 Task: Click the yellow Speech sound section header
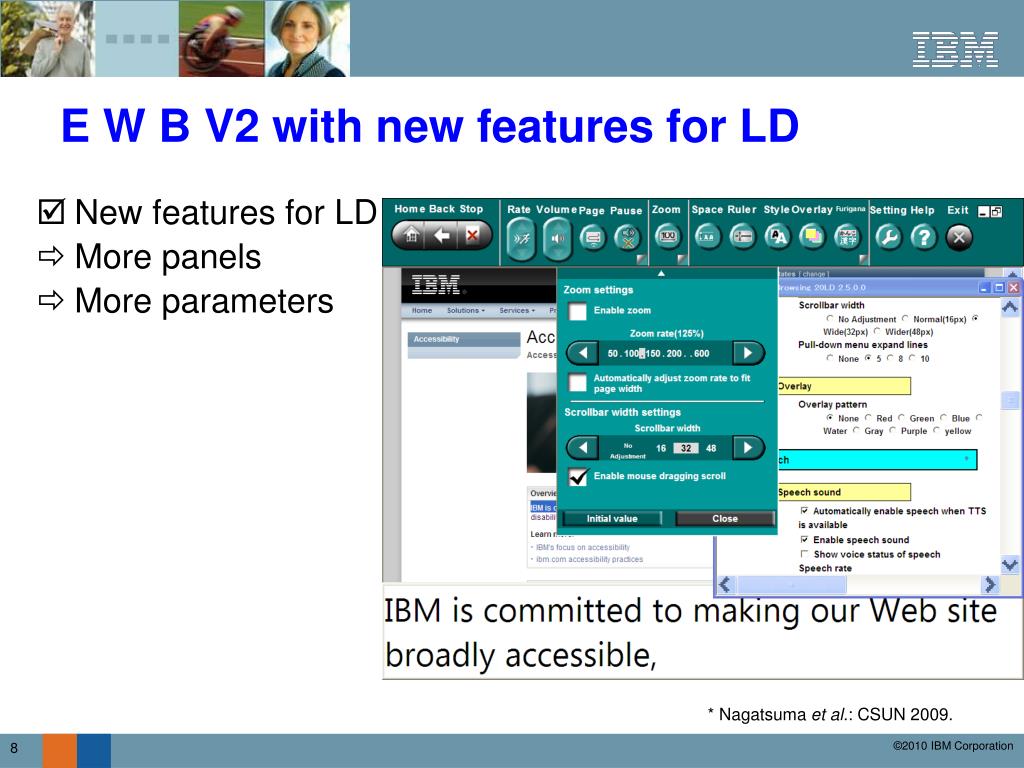pyautogui.click(x=844, y=492)
